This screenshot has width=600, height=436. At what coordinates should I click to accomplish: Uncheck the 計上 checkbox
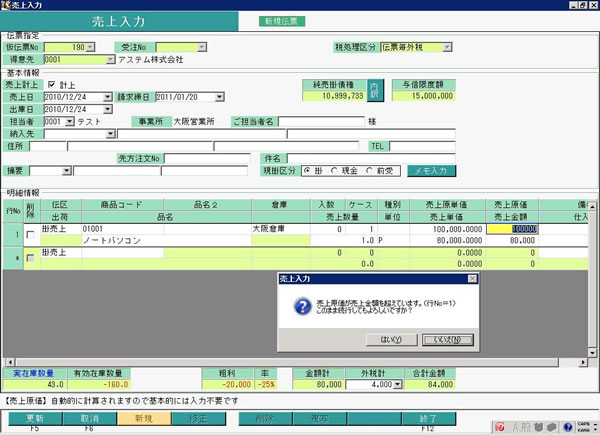click(x=52, y=84)
